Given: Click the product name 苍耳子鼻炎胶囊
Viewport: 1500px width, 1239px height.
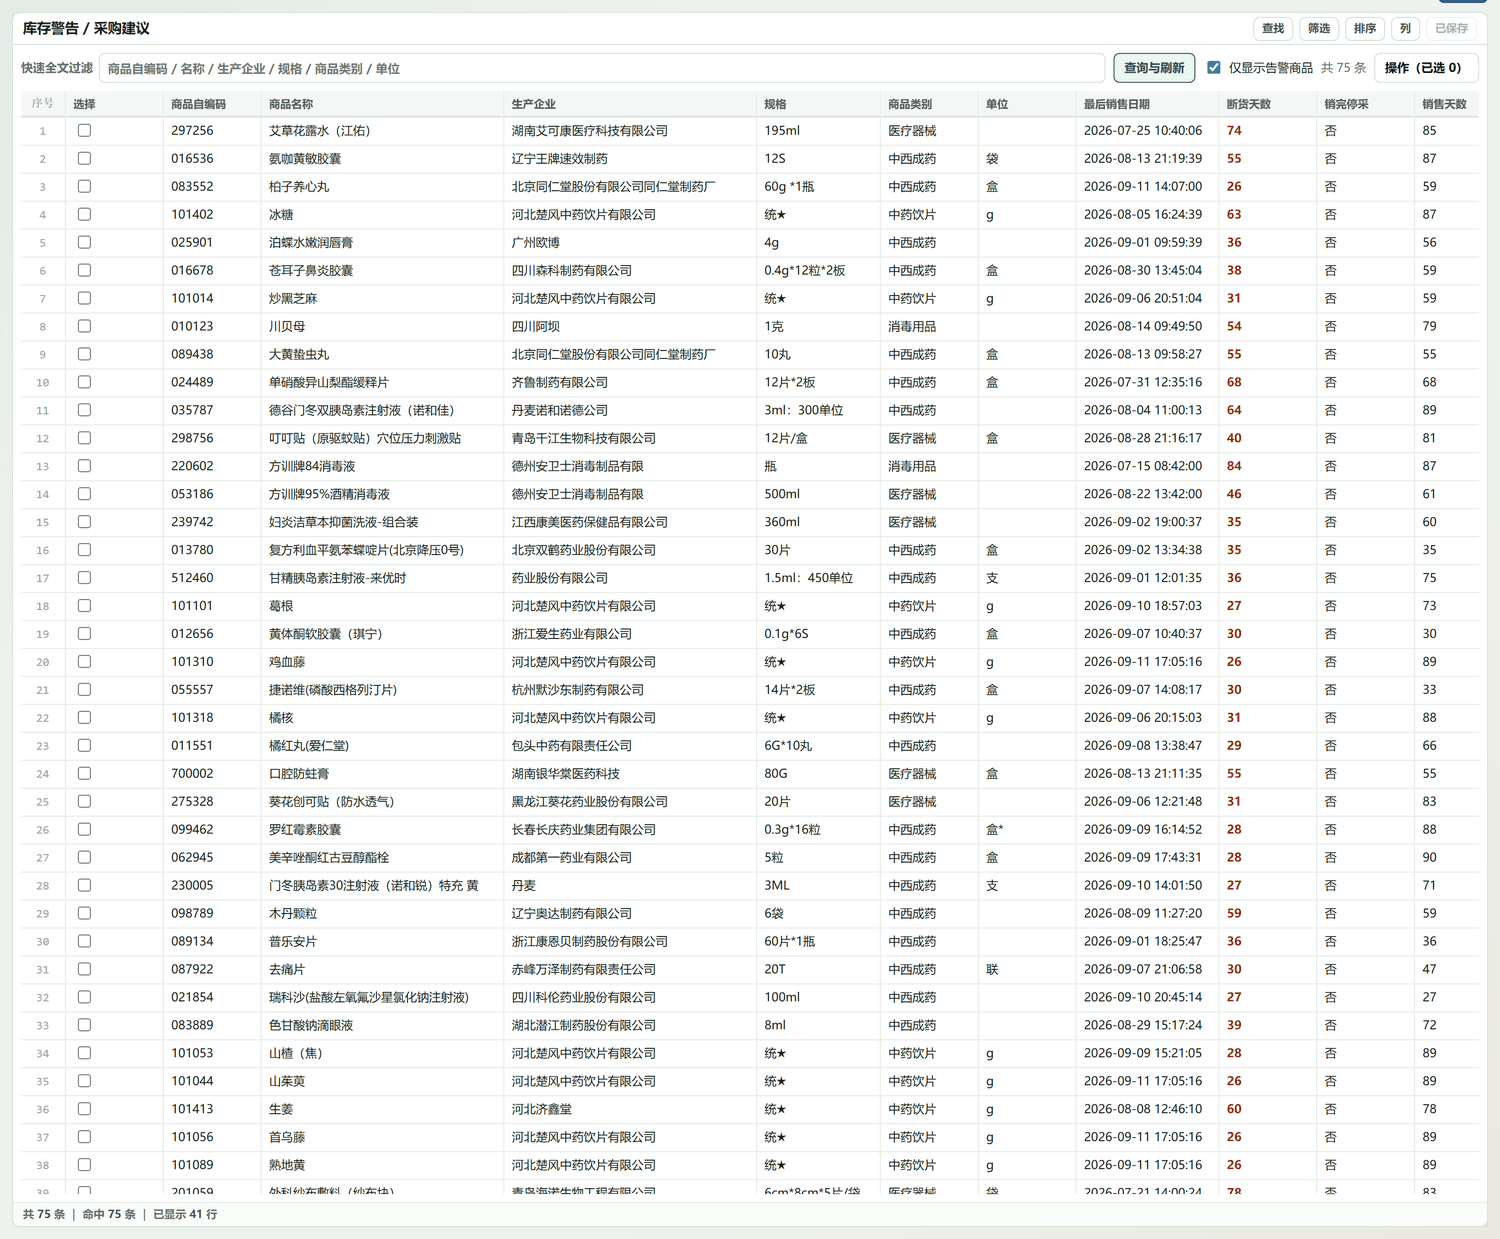Looking at the screenshot, I should (311, 271).
